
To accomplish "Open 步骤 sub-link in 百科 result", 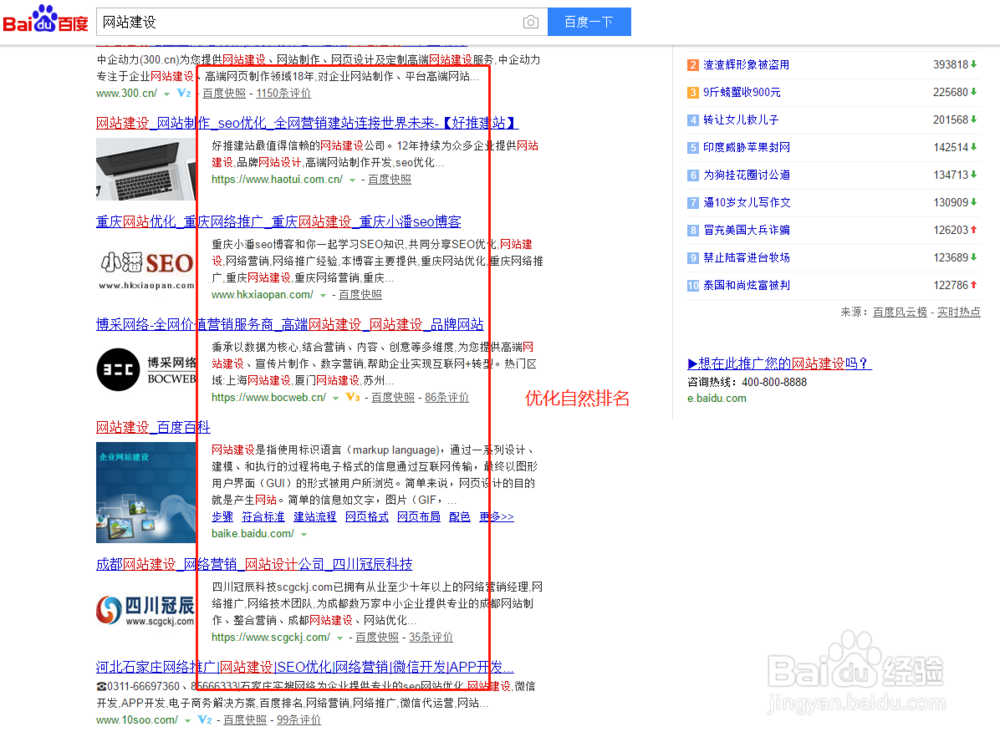I will [x=223, y=516].
